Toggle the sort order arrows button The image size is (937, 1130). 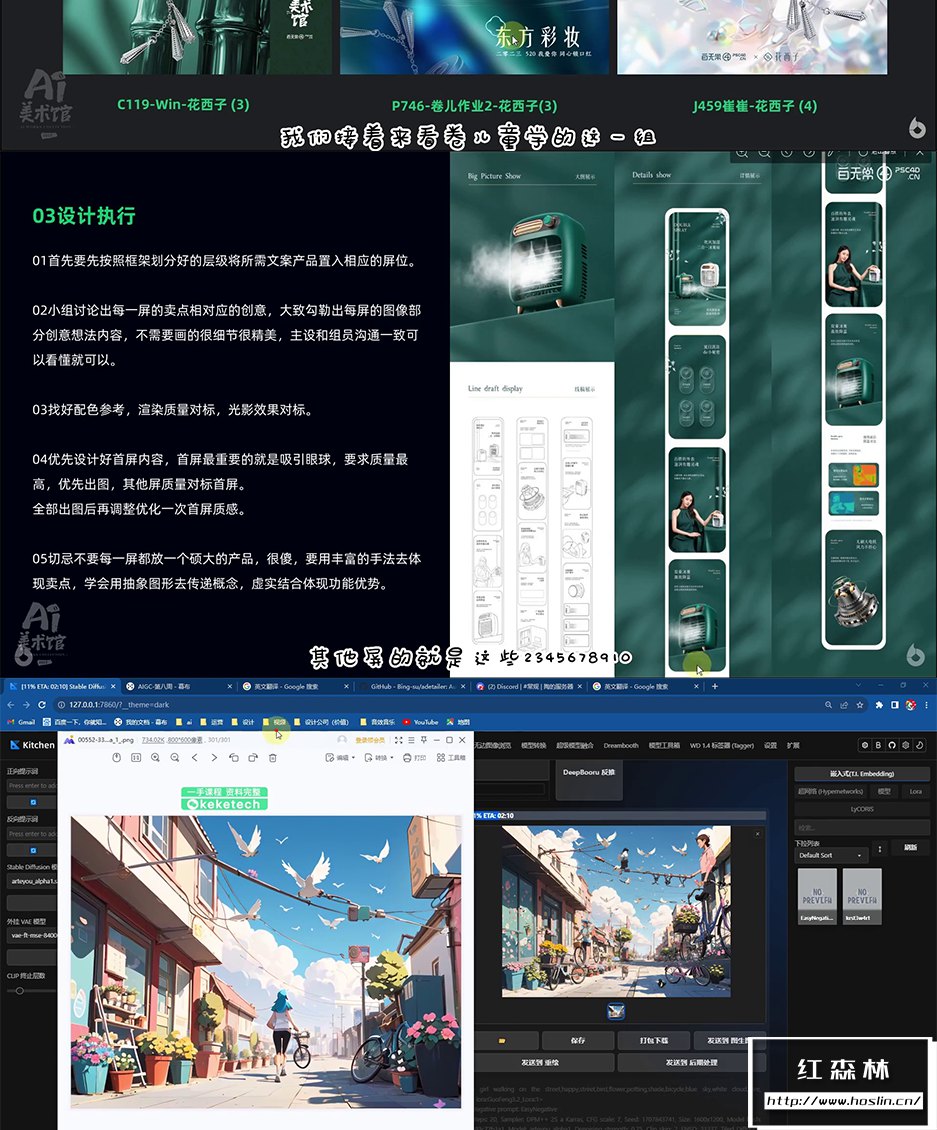tap(879, 849)
